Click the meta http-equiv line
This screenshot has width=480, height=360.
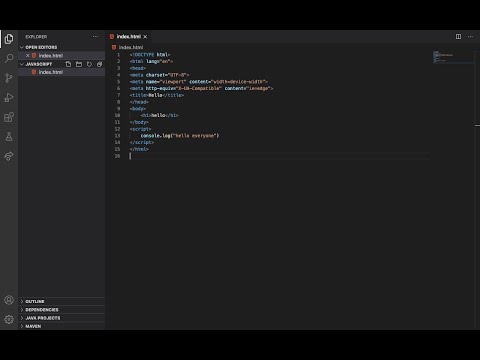pos(201,88)
